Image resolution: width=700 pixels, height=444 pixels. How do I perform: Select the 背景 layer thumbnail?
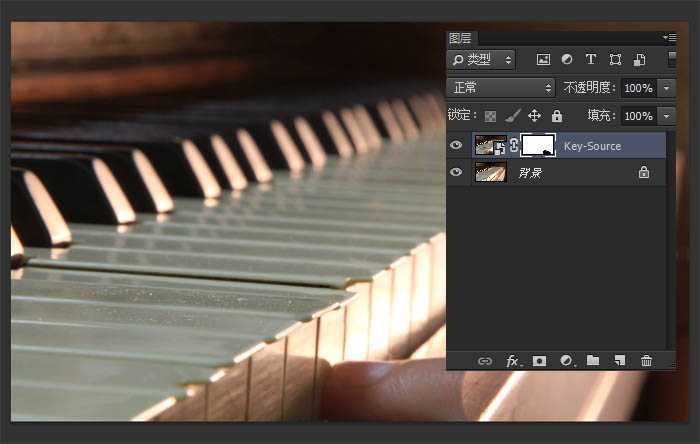click(490, 172)
